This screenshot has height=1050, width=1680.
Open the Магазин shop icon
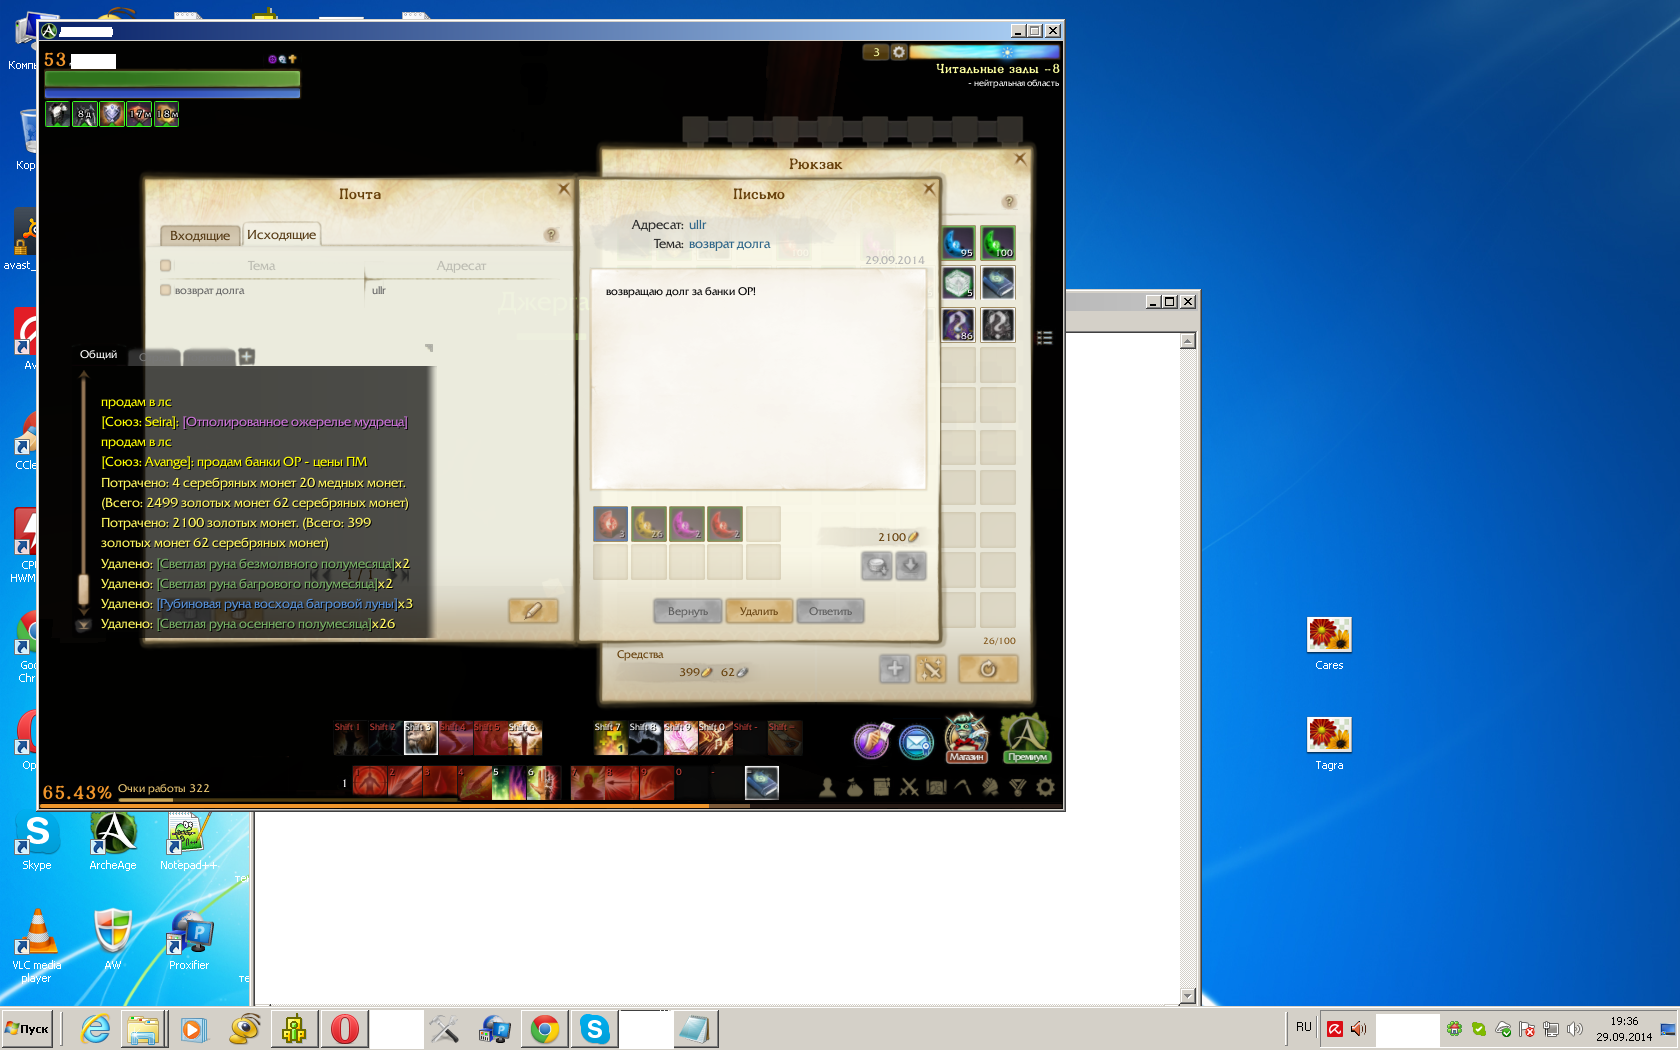(x=966, y=738)
